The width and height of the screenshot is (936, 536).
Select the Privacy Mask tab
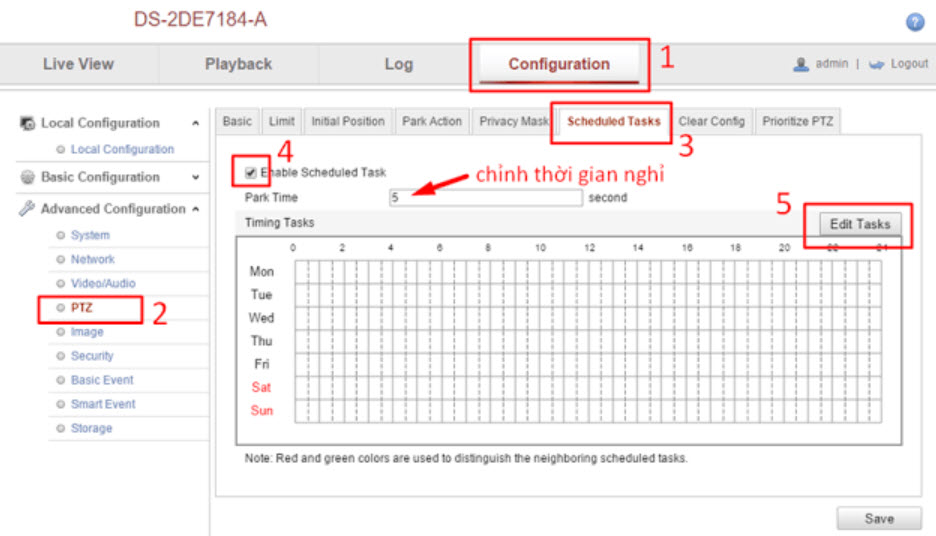[x=513, y=121]
